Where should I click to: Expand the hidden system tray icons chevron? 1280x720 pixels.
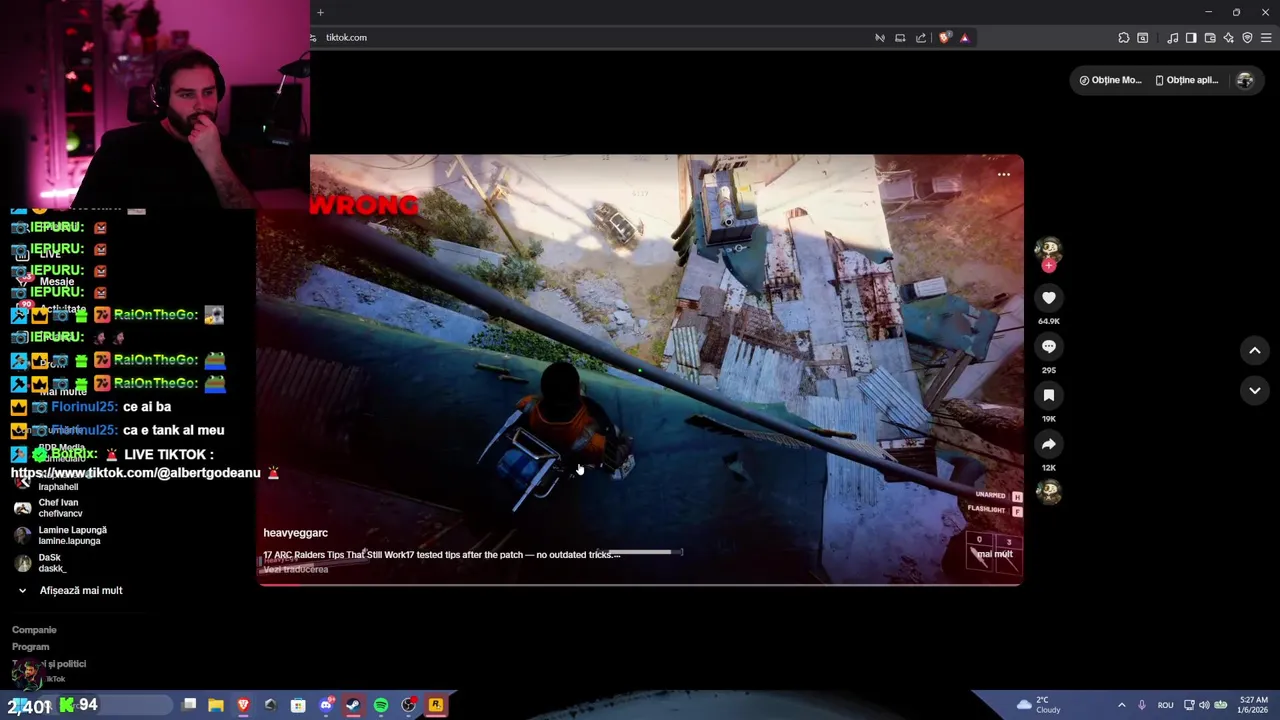click(1121, 705)
